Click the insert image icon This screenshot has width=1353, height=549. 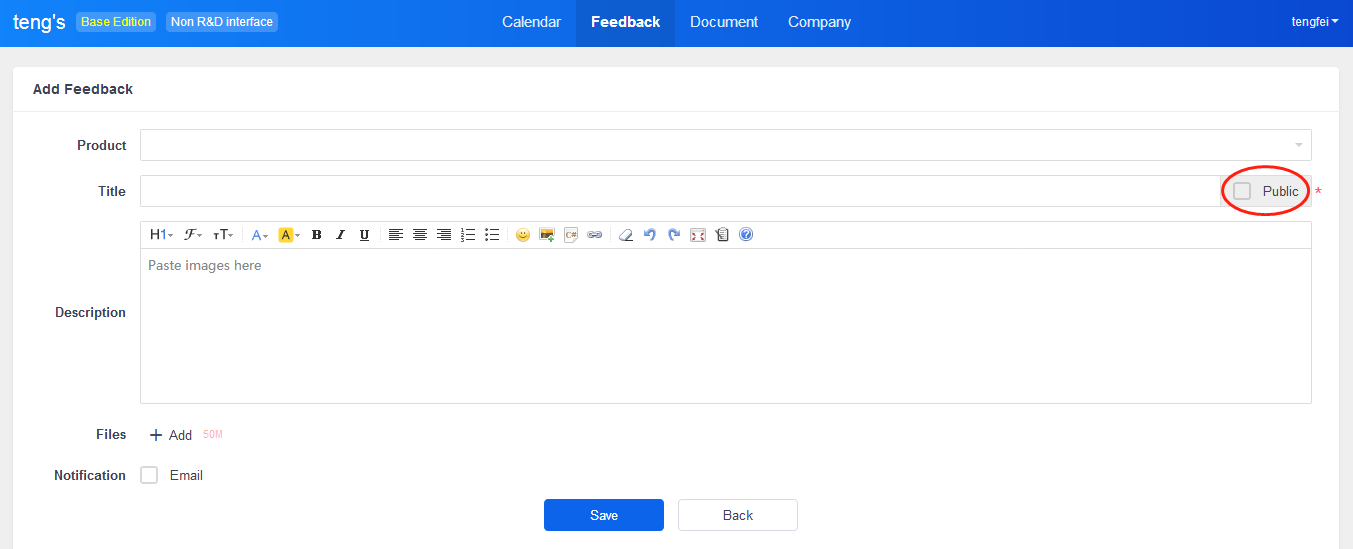pos(546,235)
